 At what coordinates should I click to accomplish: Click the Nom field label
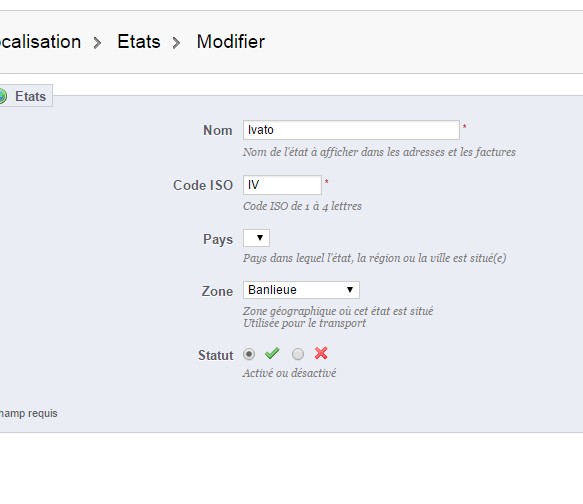tap(218, 130)
